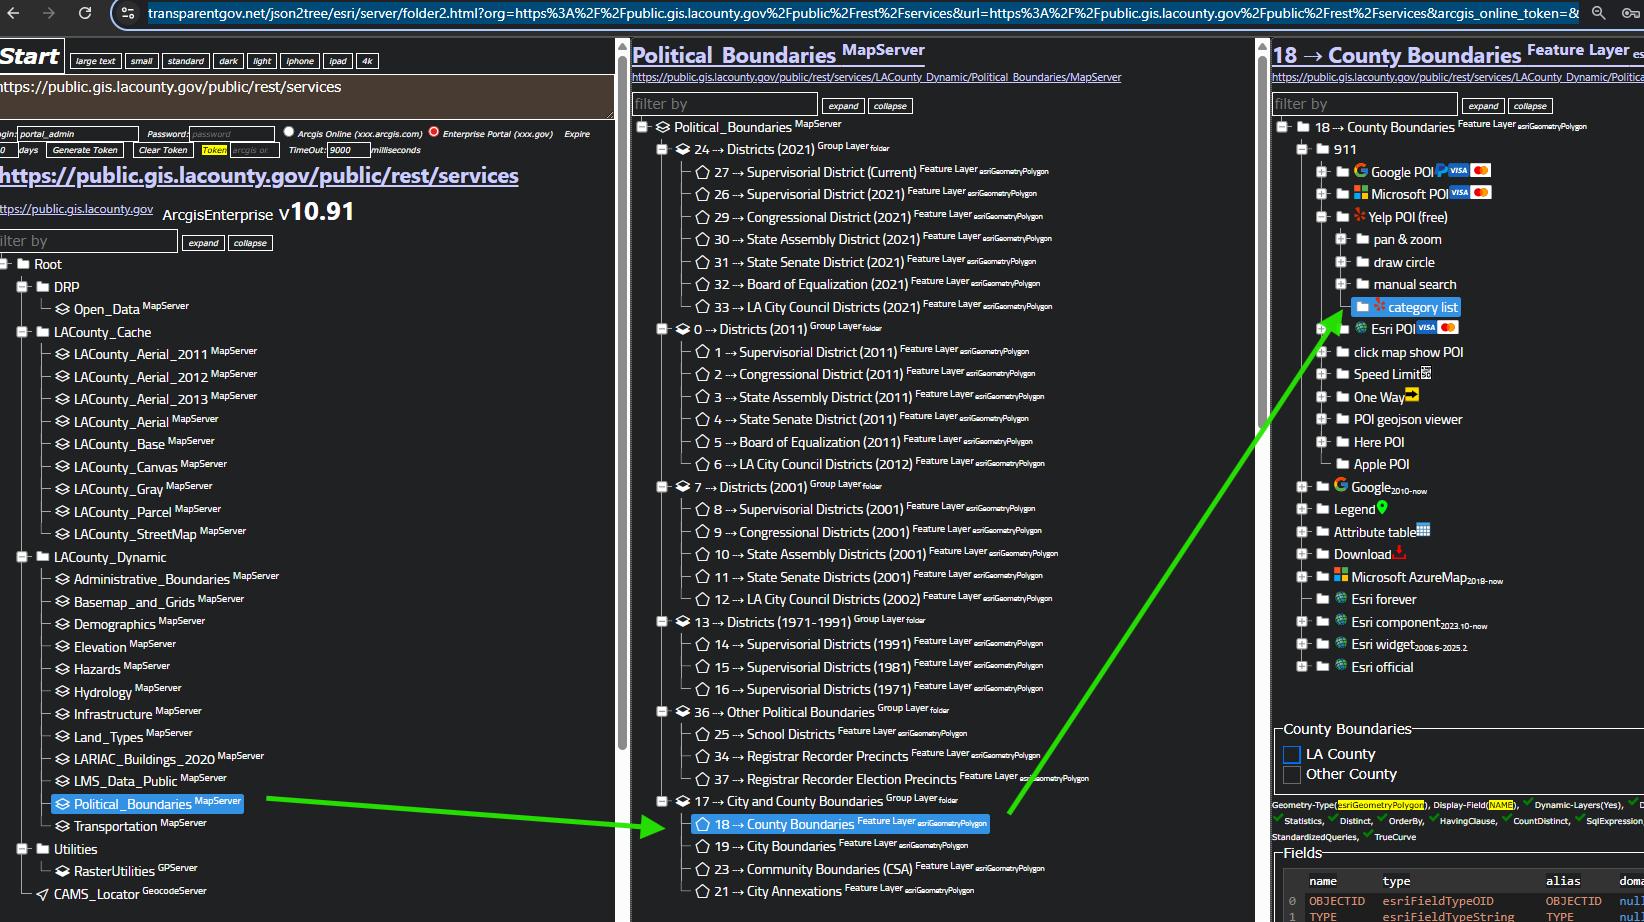Image resolution: width=1644 pixels, height=922 pixels.
Task: Click the Yelp icon beside Yelp POI (free)
Action: click(1359, 215)
